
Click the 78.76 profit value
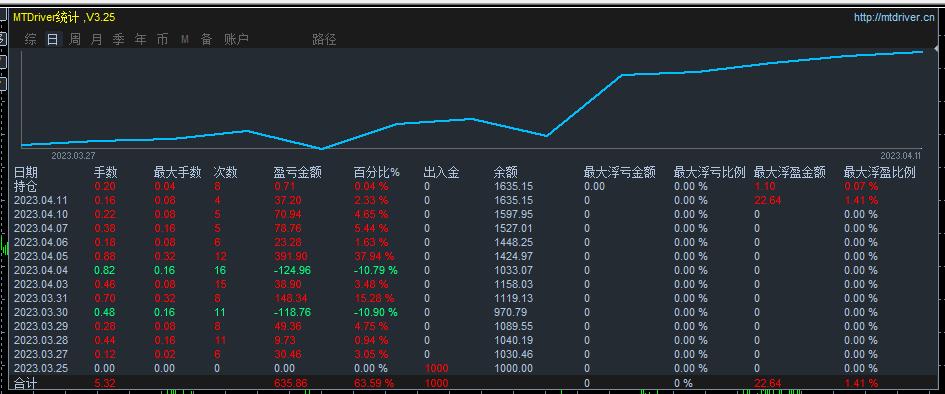[287, 228]
